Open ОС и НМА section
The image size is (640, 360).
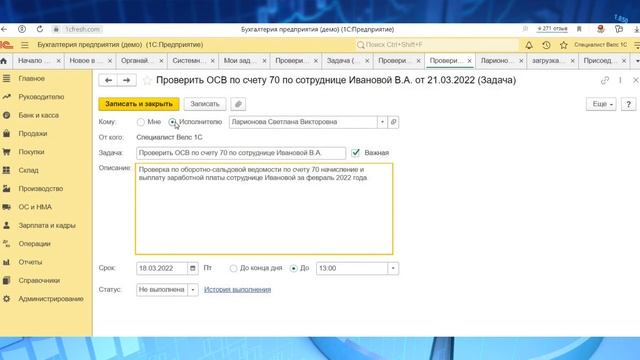(x=35, y=207)
